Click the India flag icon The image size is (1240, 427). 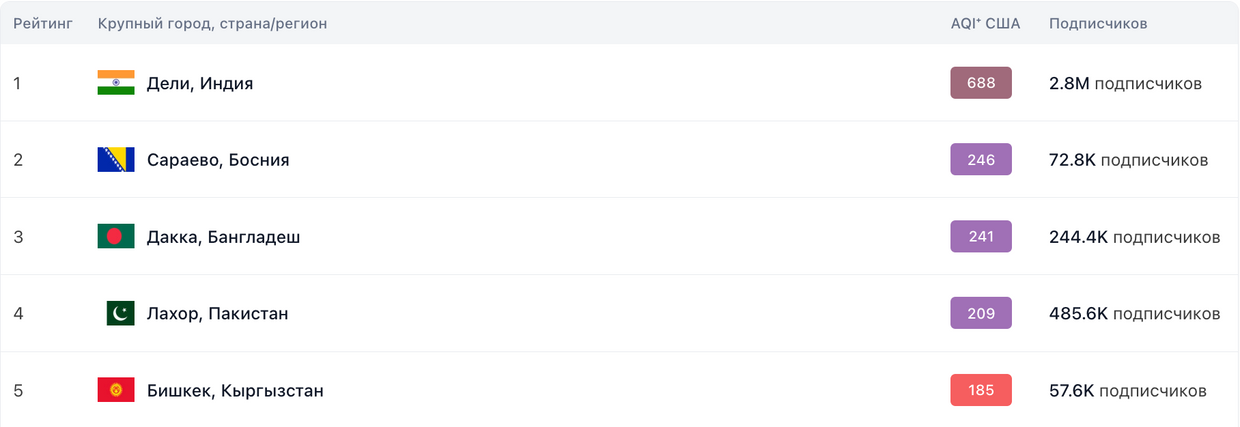coord(116,83)
